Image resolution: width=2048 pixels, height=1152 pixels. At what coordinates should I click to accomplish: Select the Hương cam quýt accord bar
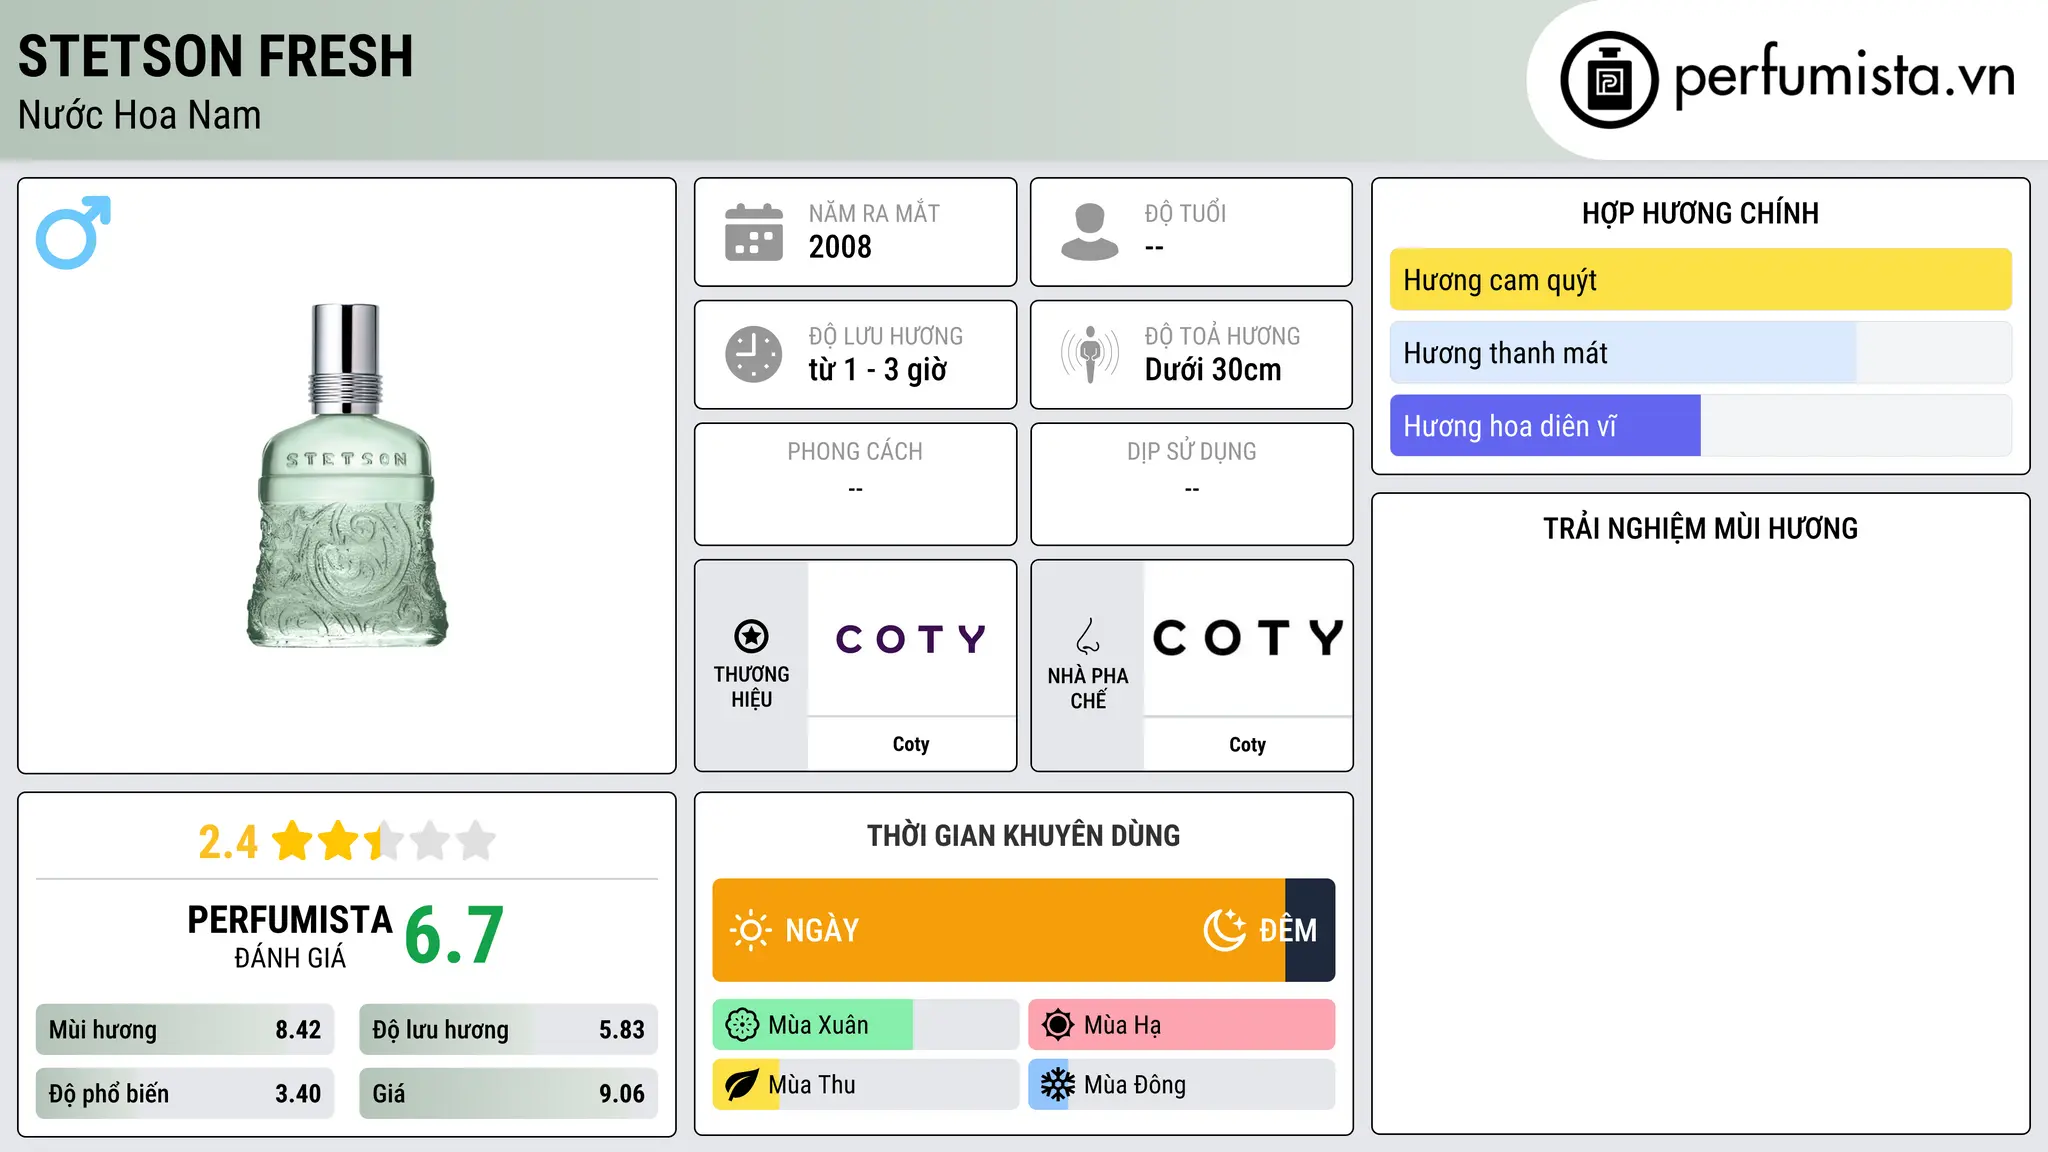1701,280
